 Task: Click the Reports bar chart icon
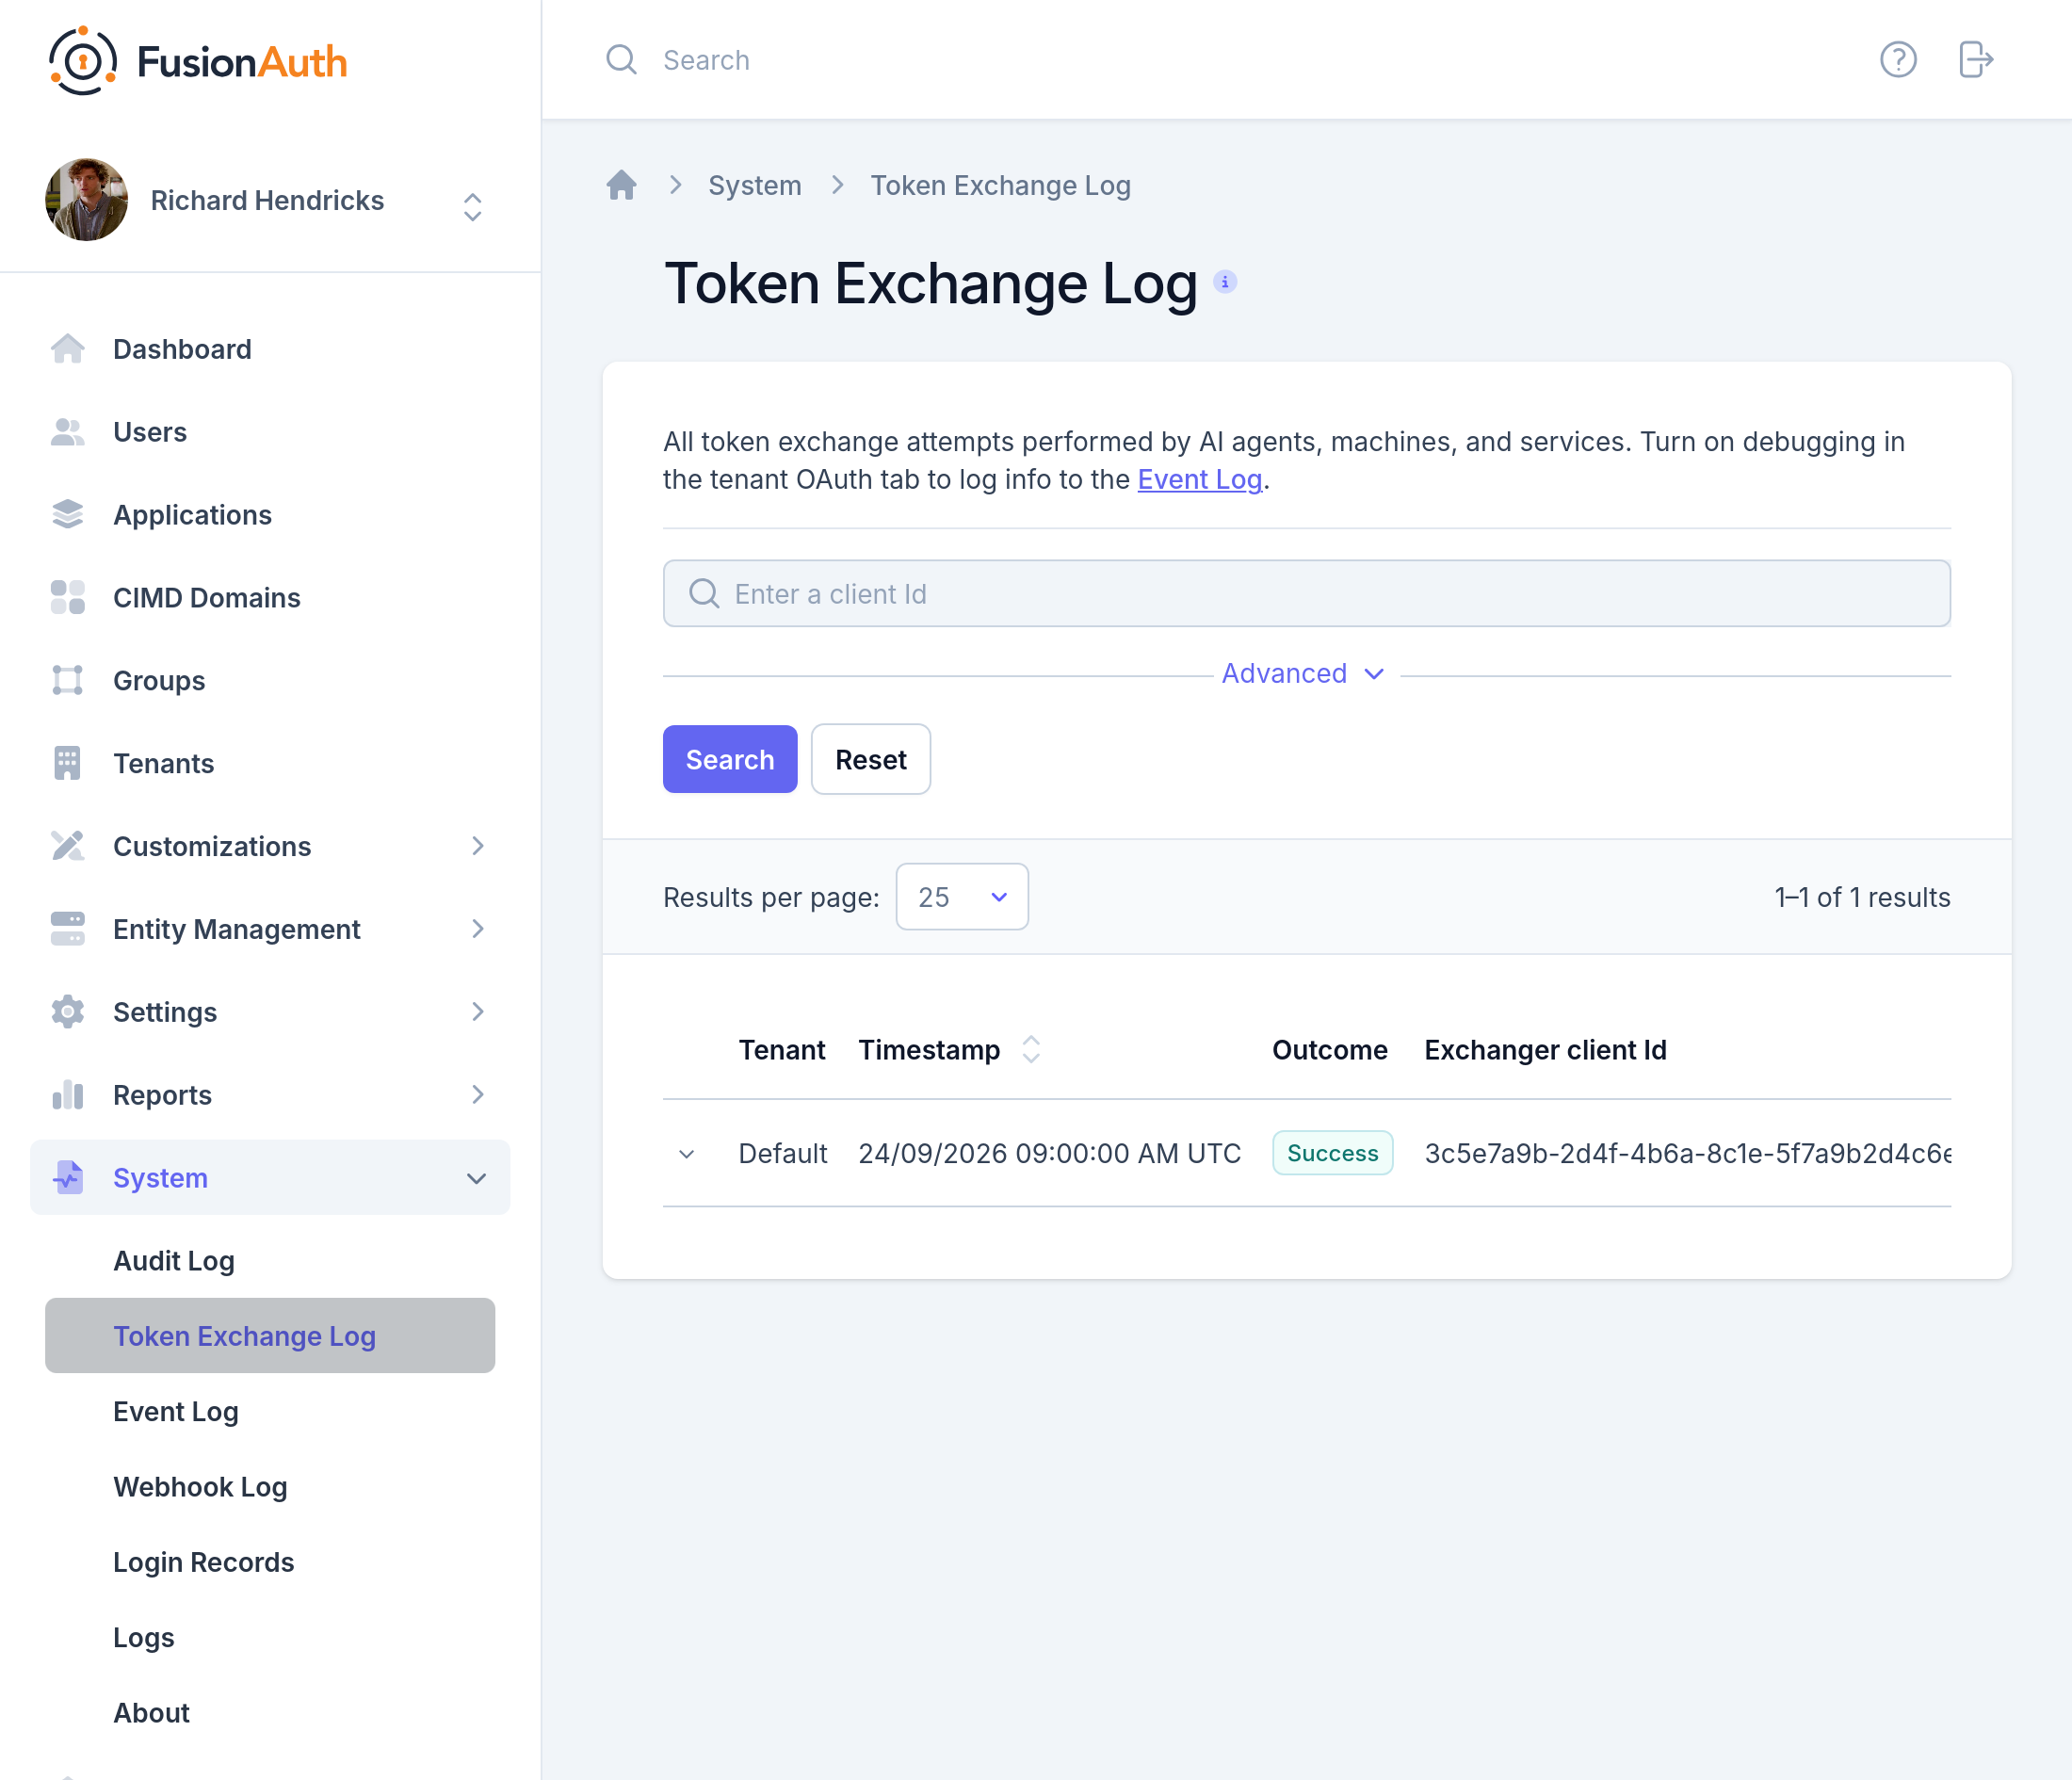point(67,1095)
